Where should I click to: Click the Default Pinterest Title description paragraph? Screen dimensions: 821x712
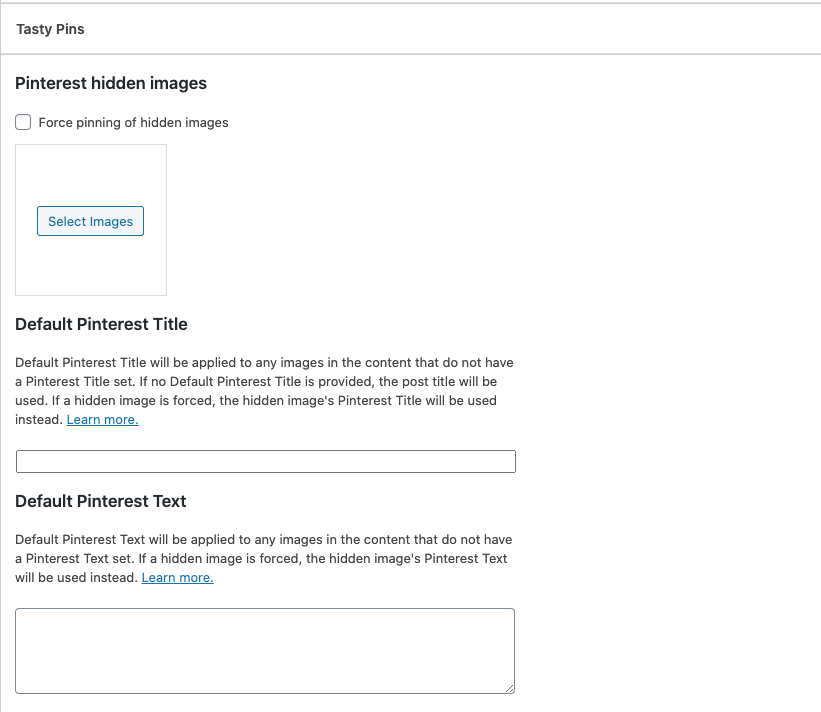tap(264, 391)
